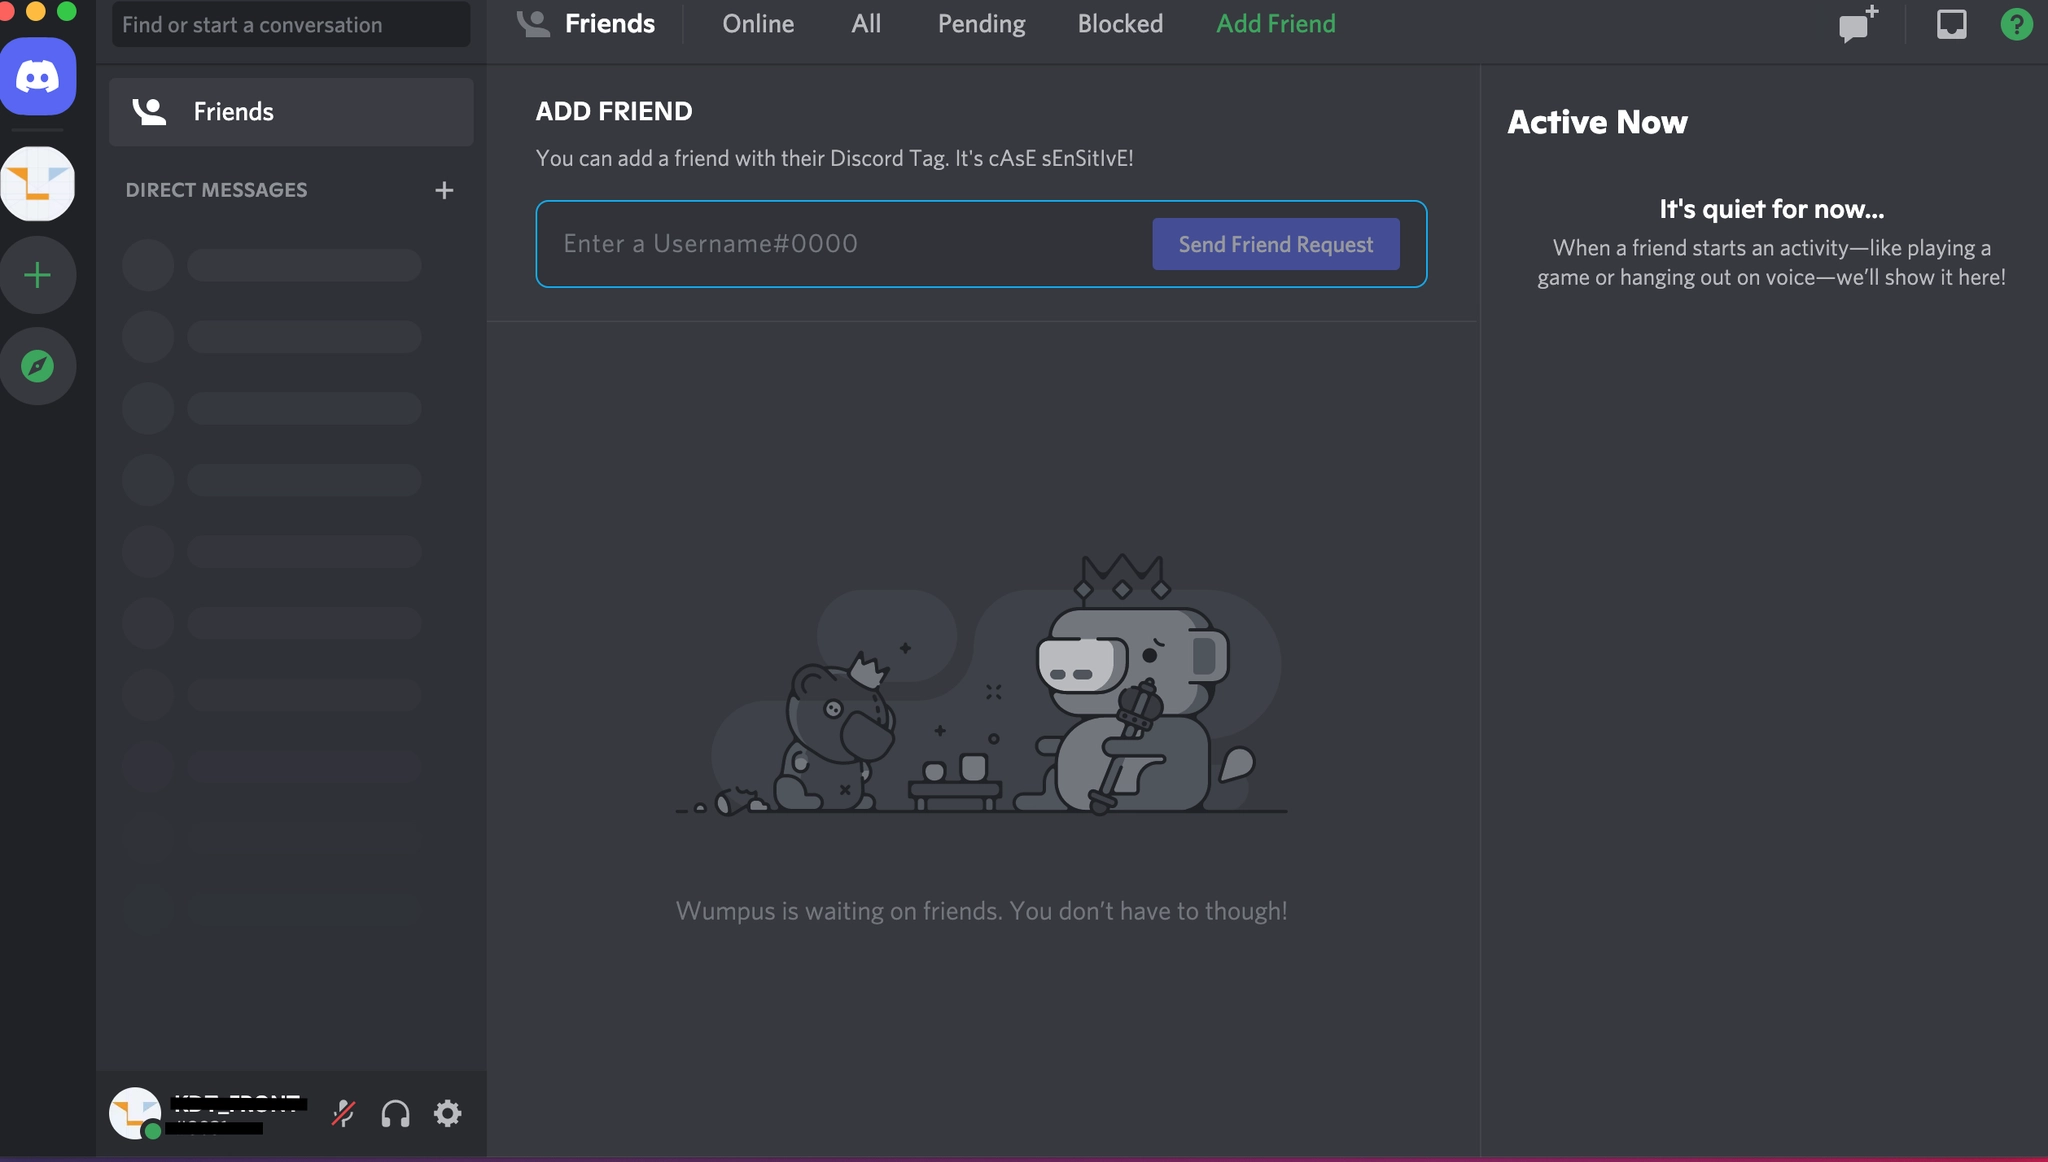Click the green Add Friend button
Image resolution: width=2048 pixels, height=1162 pixels.
[1275, 24]
